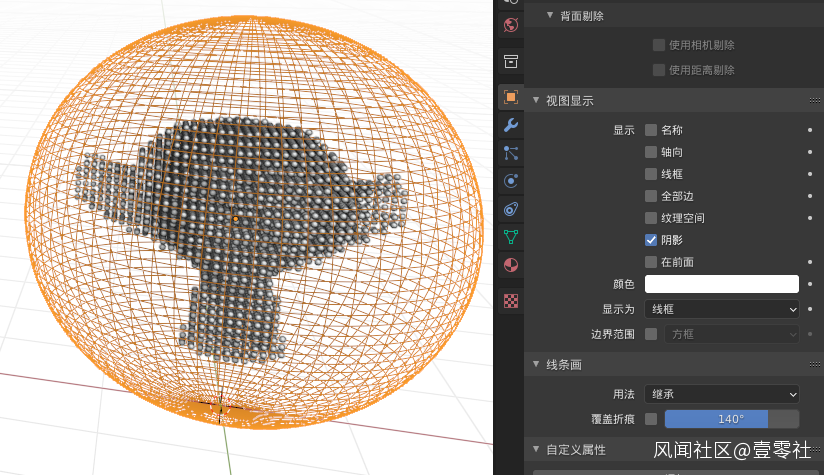Open the checkerboard Texture tab
The height and width of the screenshot is (475, 824).
point(511,301)
